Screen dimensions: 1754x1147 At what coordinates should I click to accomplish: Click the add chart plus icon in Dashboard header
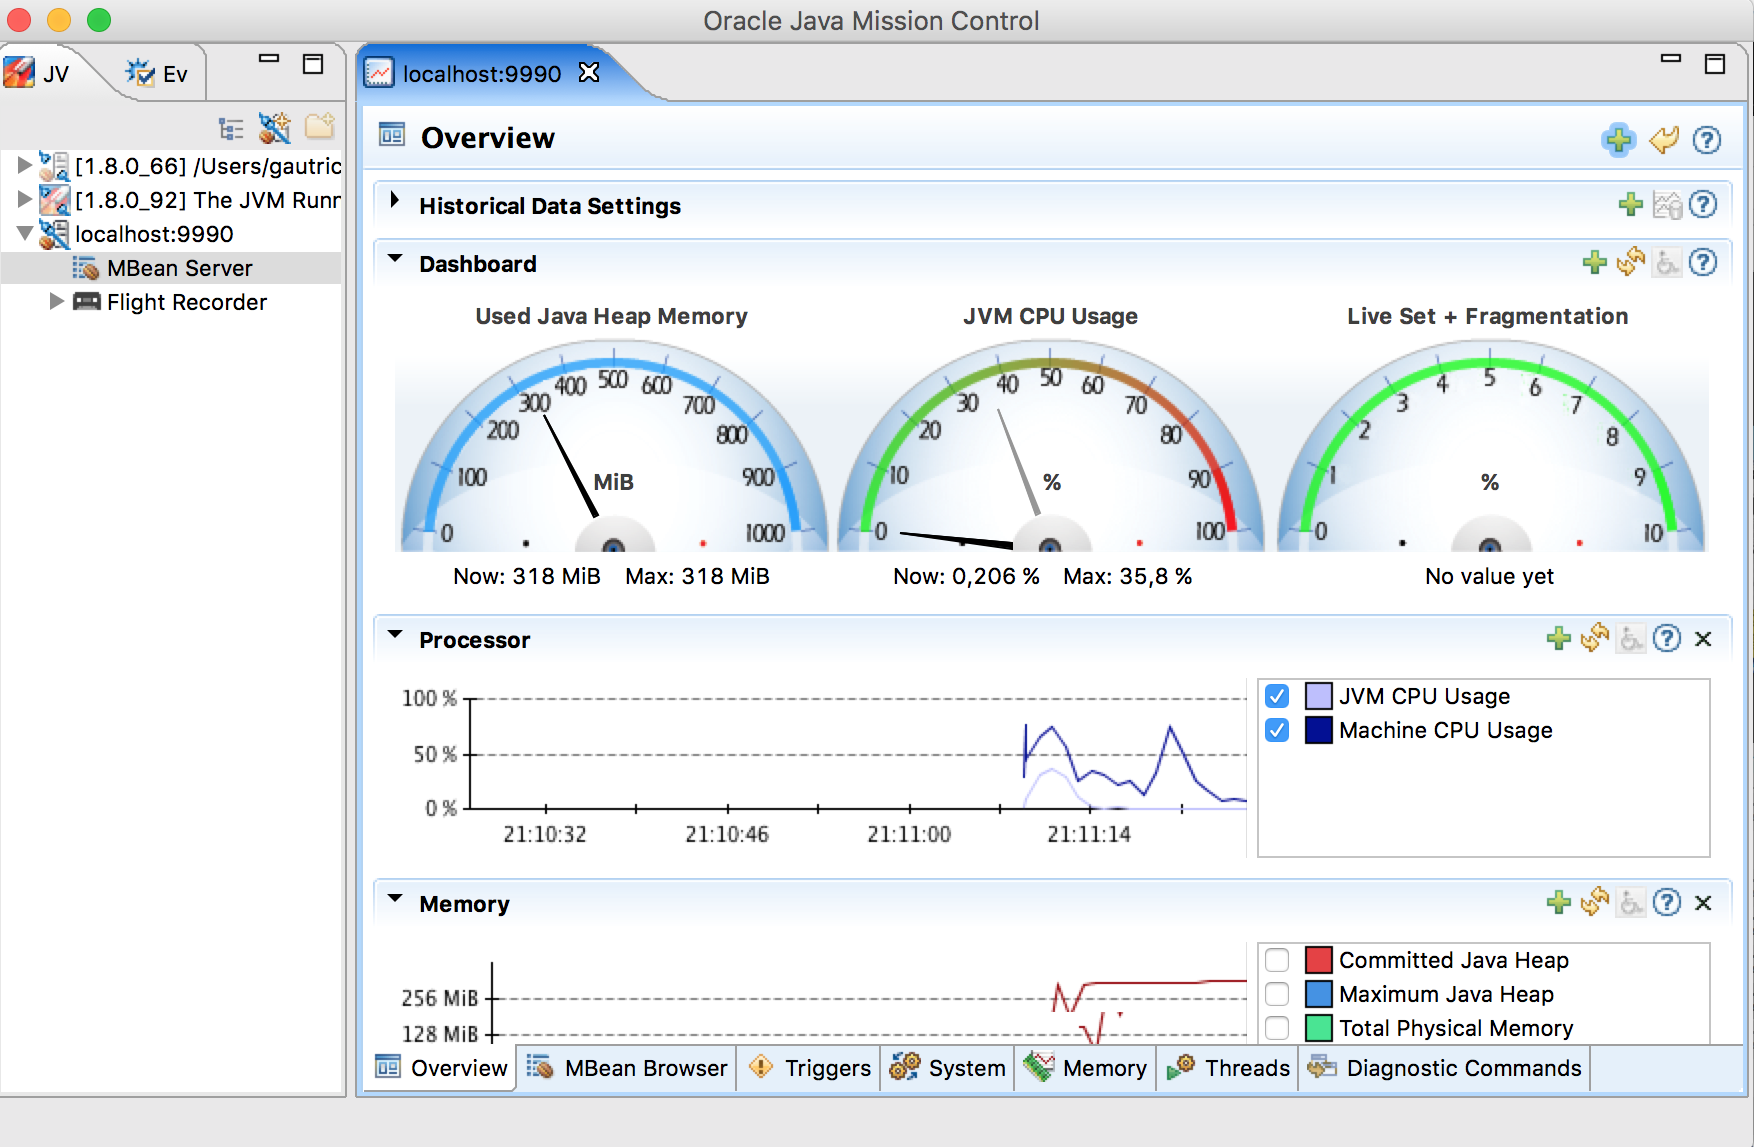[x=1594, y=263]
